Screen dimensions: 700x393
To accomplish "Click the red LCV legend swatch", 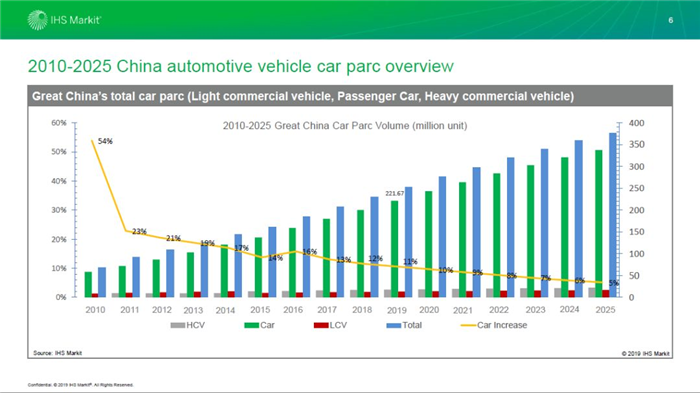I will click(321, 325).
